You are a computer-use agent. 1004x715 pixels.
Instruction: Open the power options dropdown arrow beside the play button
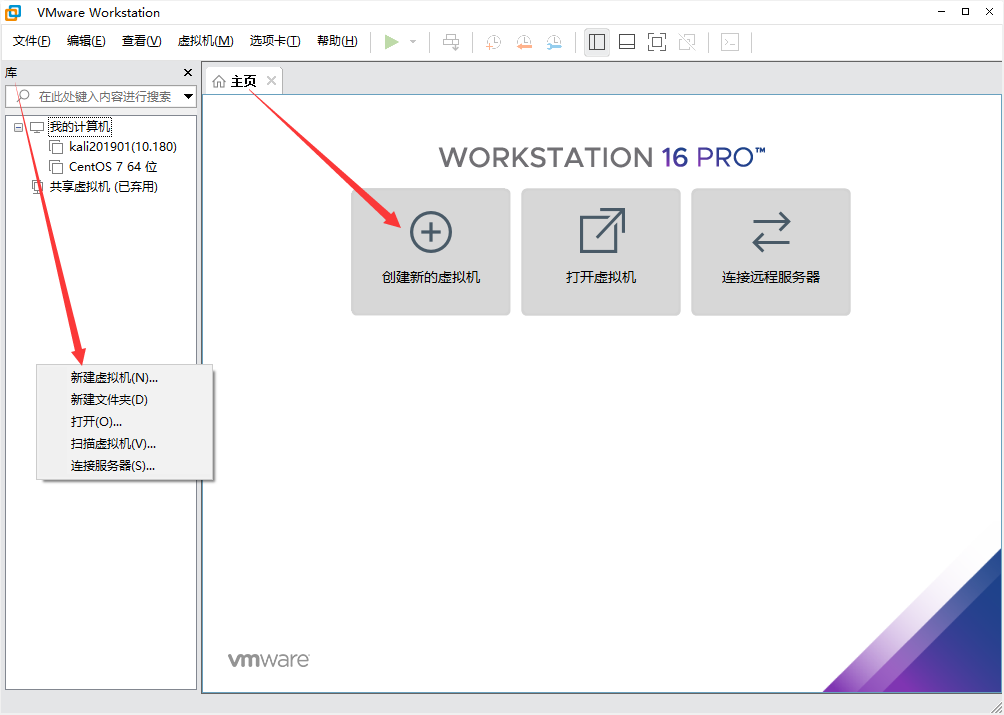tap(413, 42)
